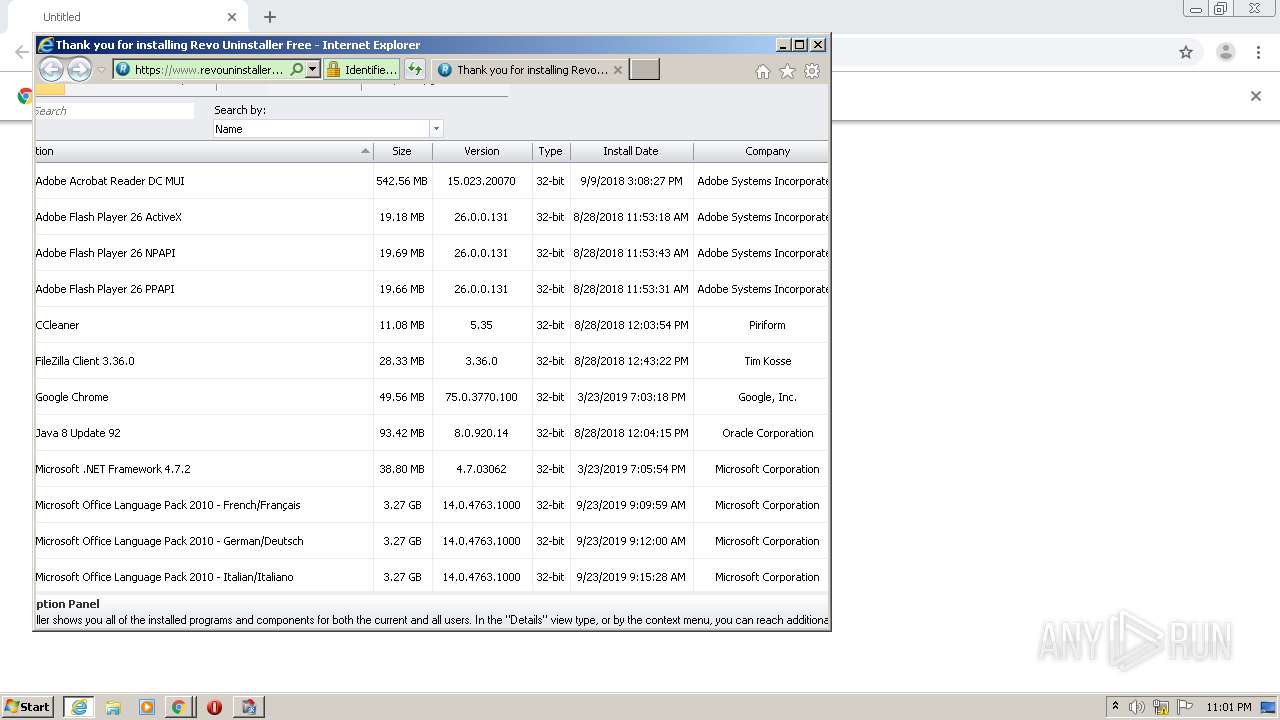Open Internet Explorer home page

pyautogui.click(x=763, y=71)
